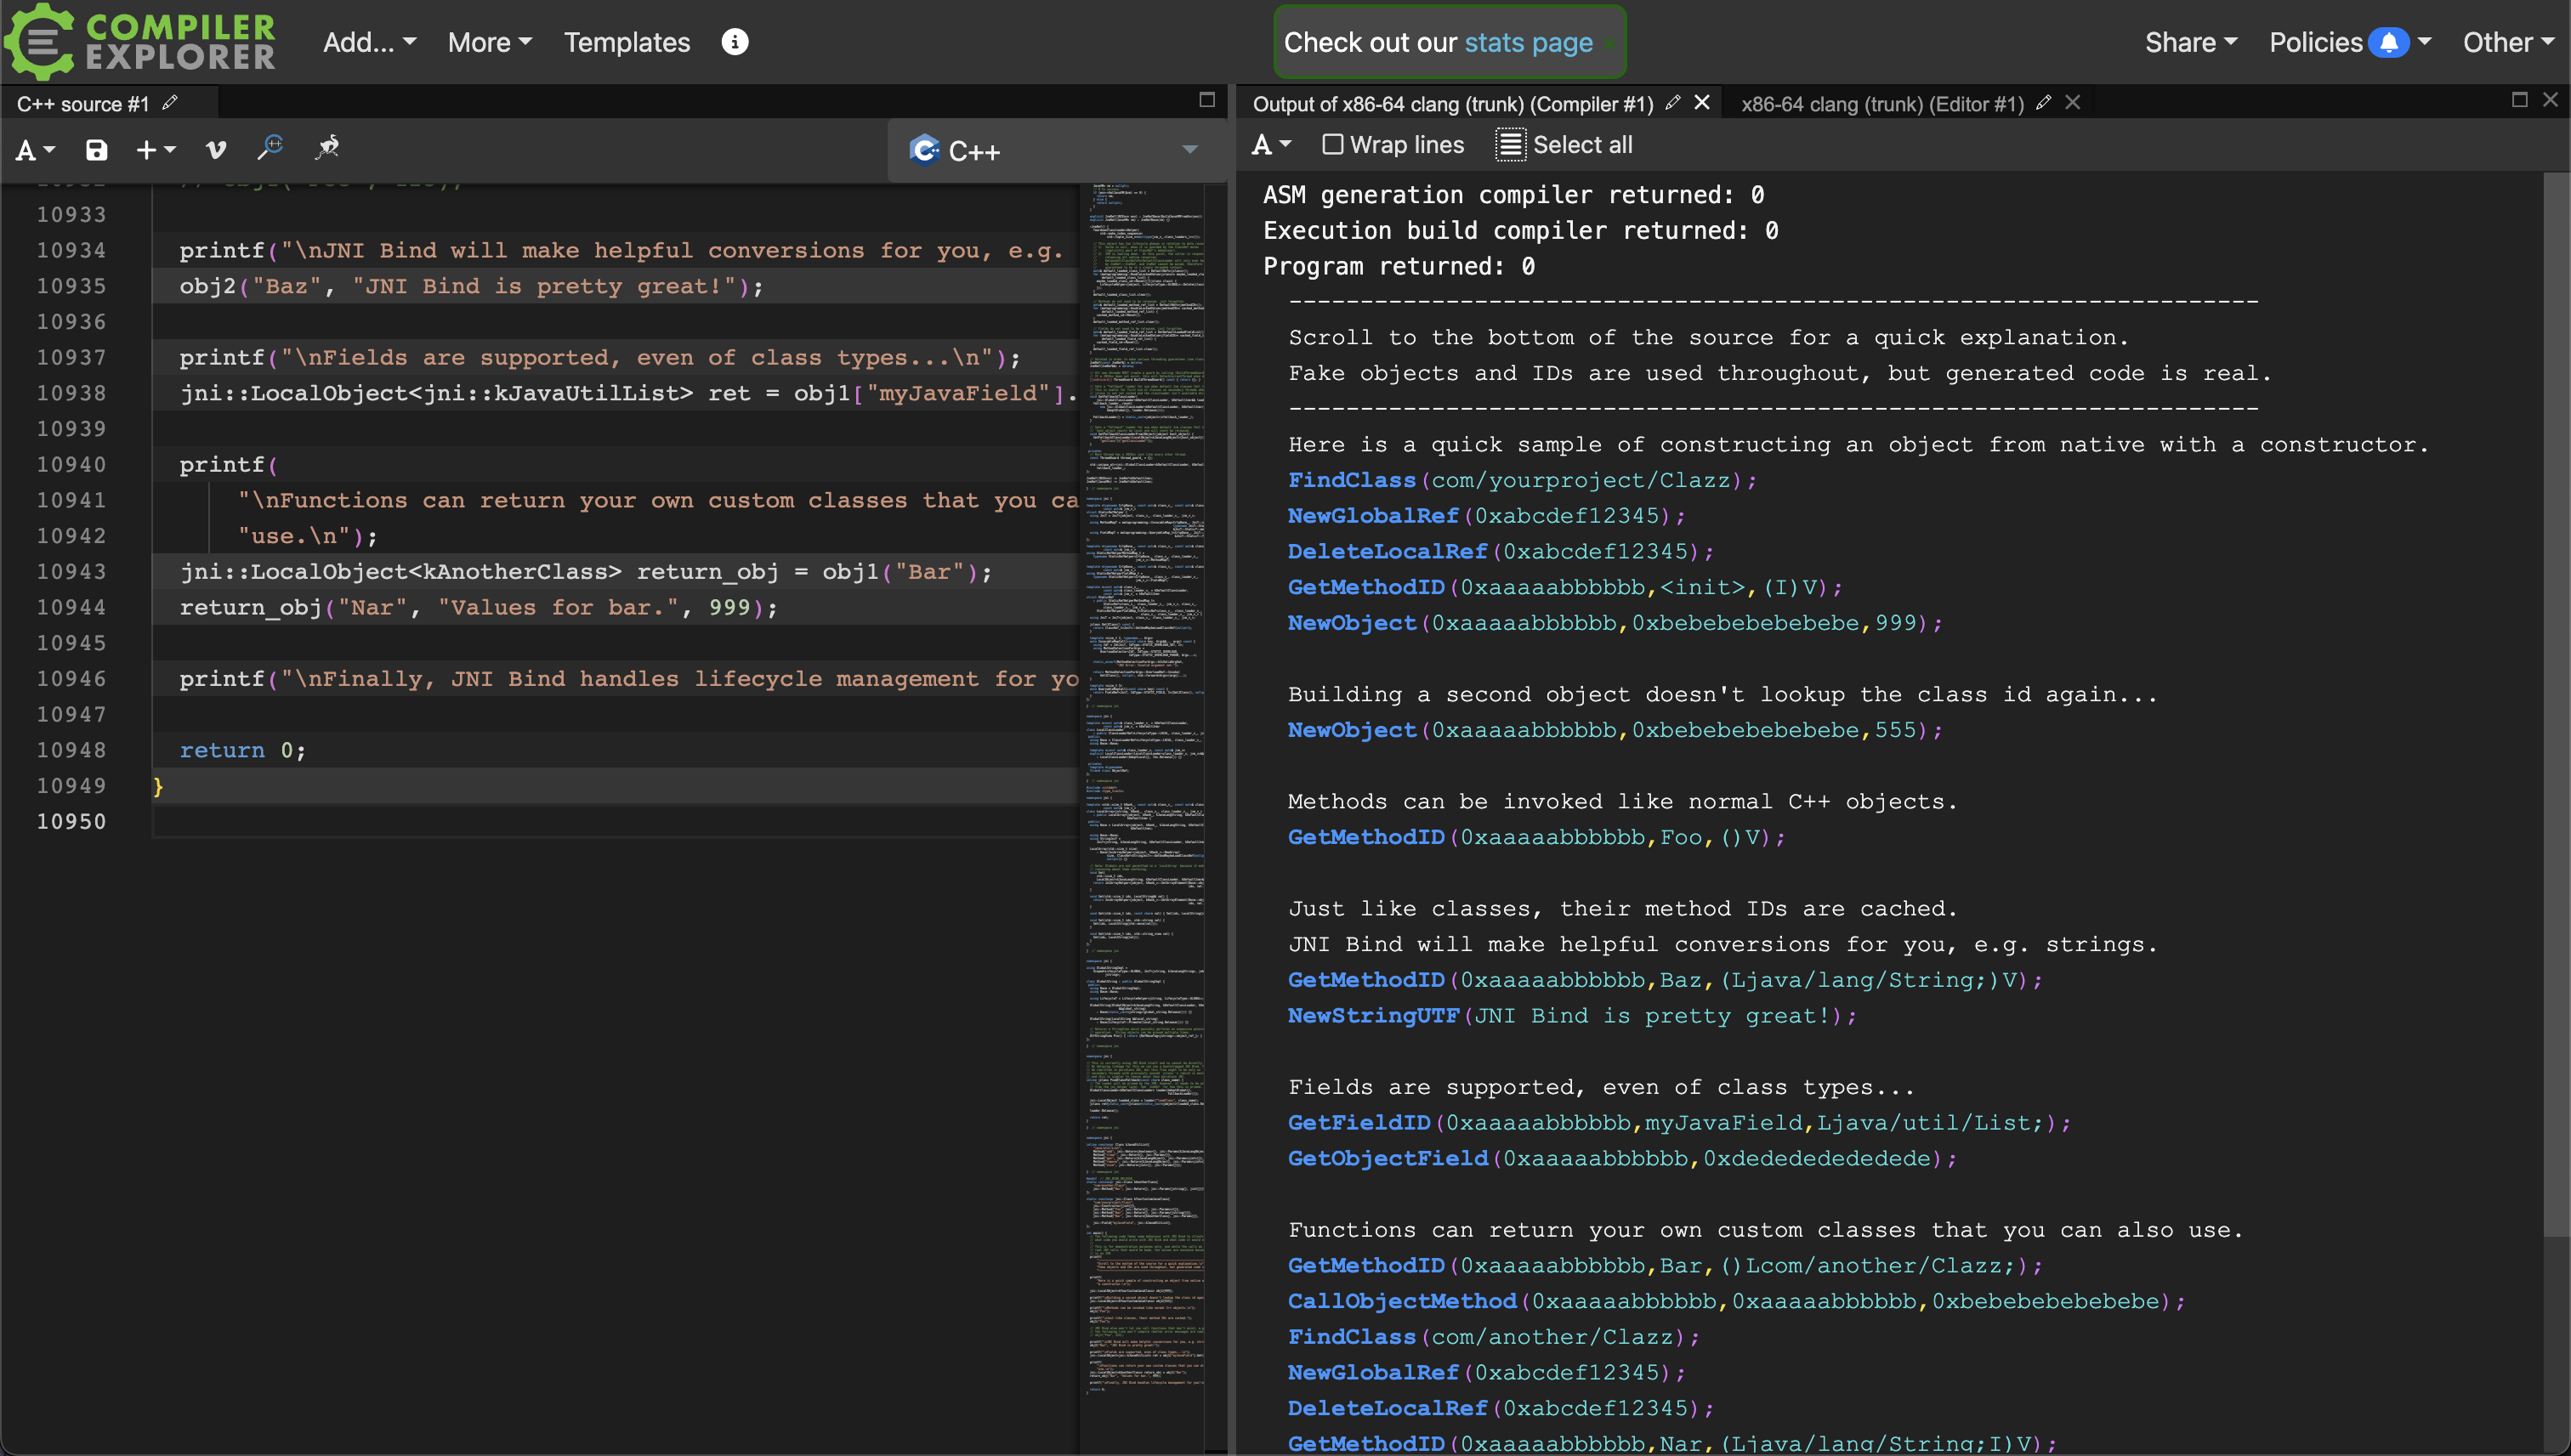The image size is (2571, 1456).
Task: Click the Select all lines icon
Action: click(x=1510, y=145)
